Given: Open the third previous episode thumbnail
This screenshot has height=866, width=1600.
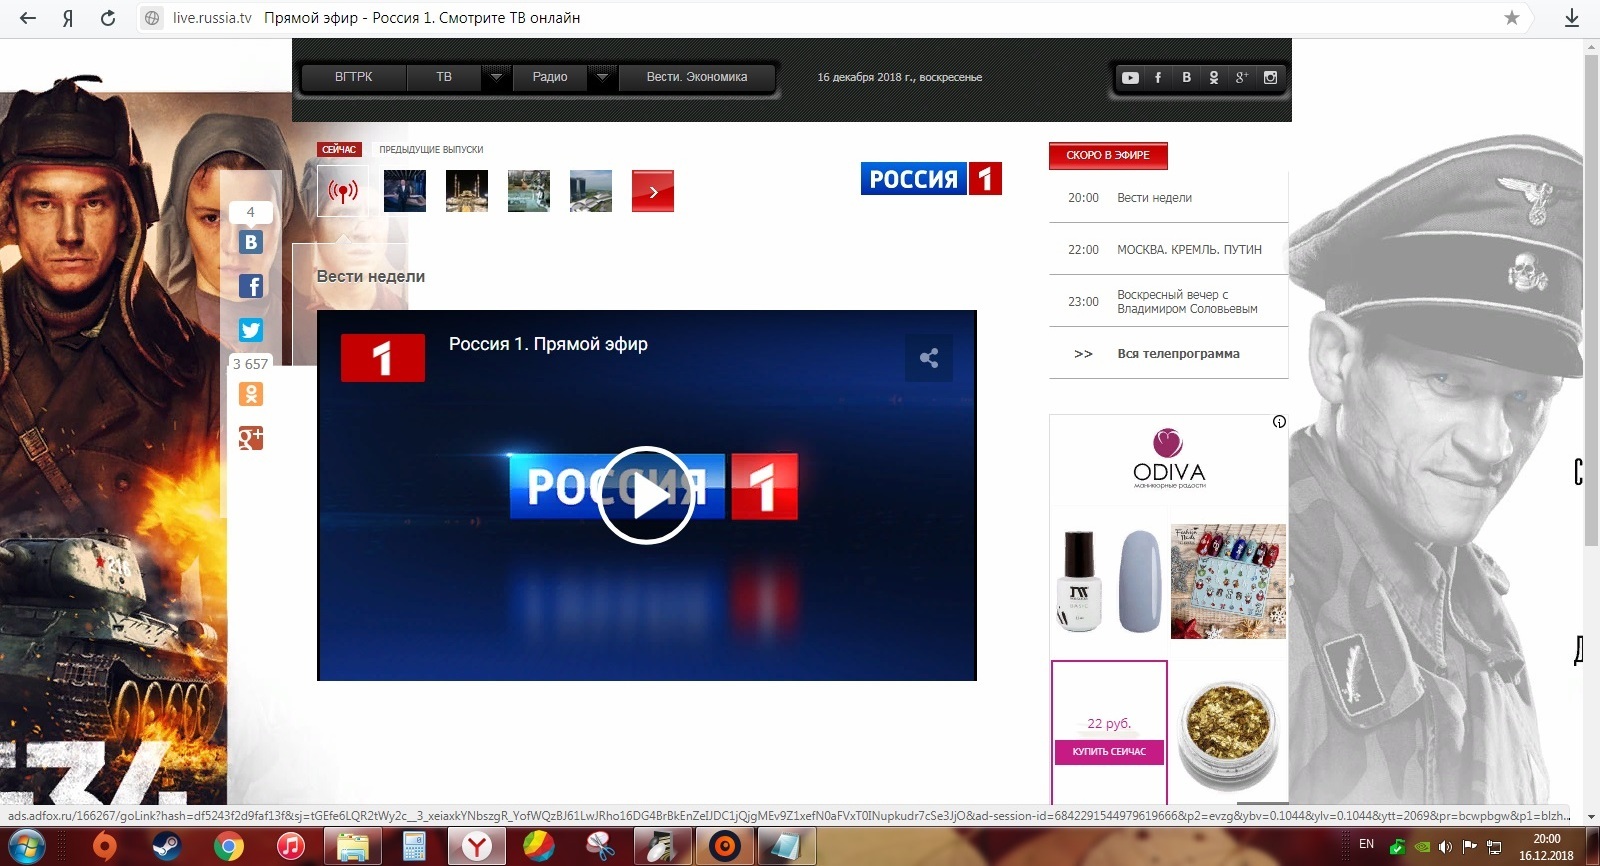Looking at the screenshot, I should click(x=529, y=191).
